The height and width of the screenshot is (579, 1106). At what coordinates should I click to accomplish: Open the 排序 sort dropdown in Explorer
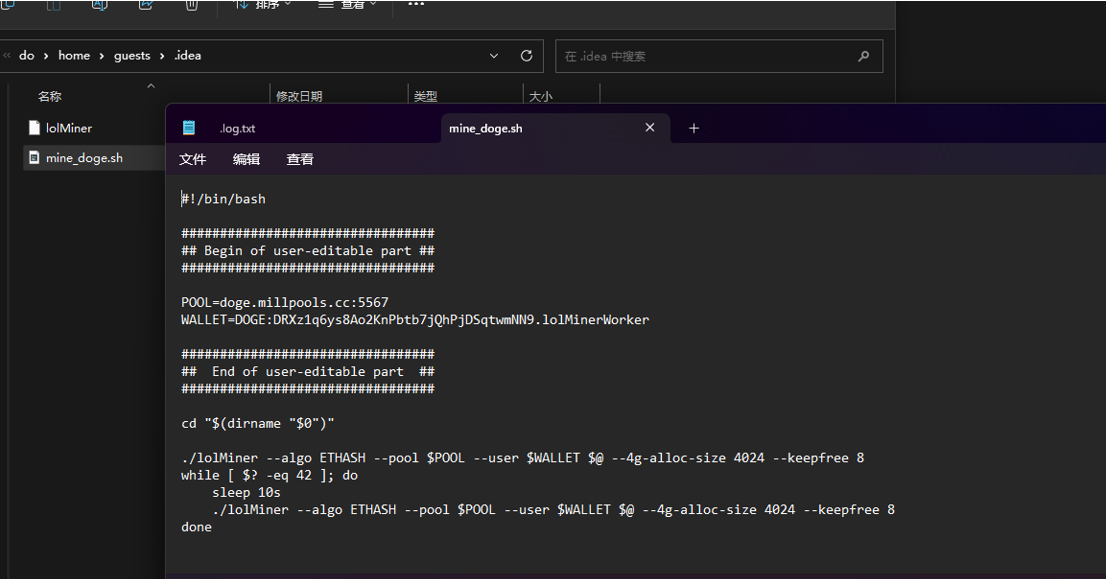coord(262,4)
